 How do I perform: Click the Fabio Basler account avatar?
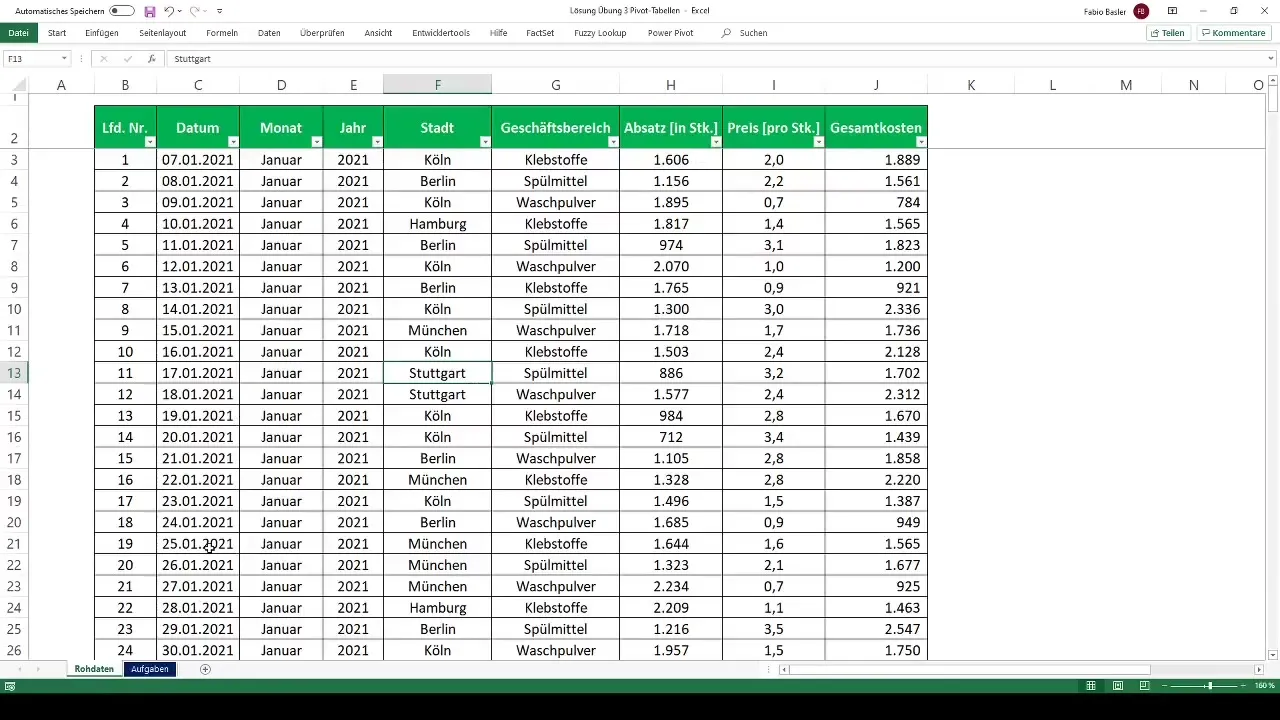[1141, 11]
